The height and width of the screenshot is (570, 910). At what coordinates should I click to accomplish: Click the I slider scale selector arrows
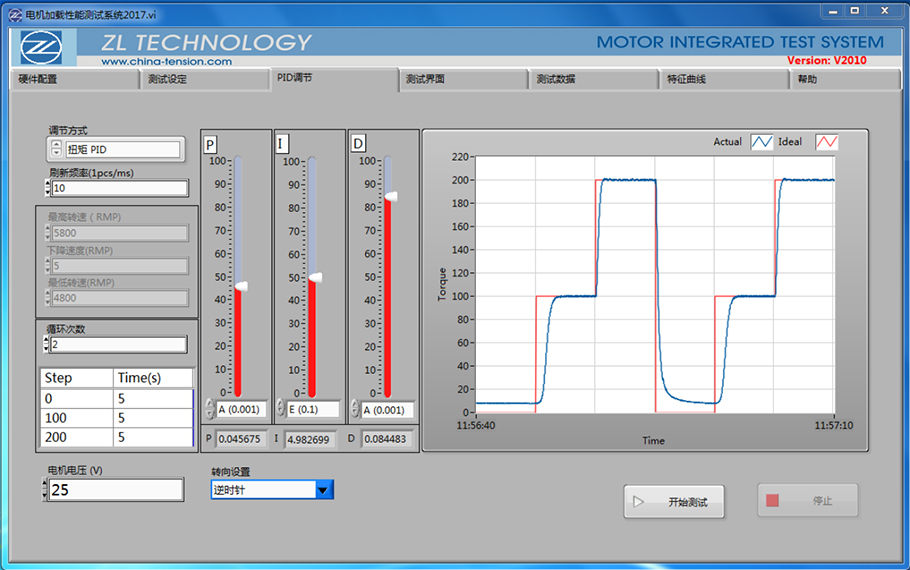click(x=281, y=409)
